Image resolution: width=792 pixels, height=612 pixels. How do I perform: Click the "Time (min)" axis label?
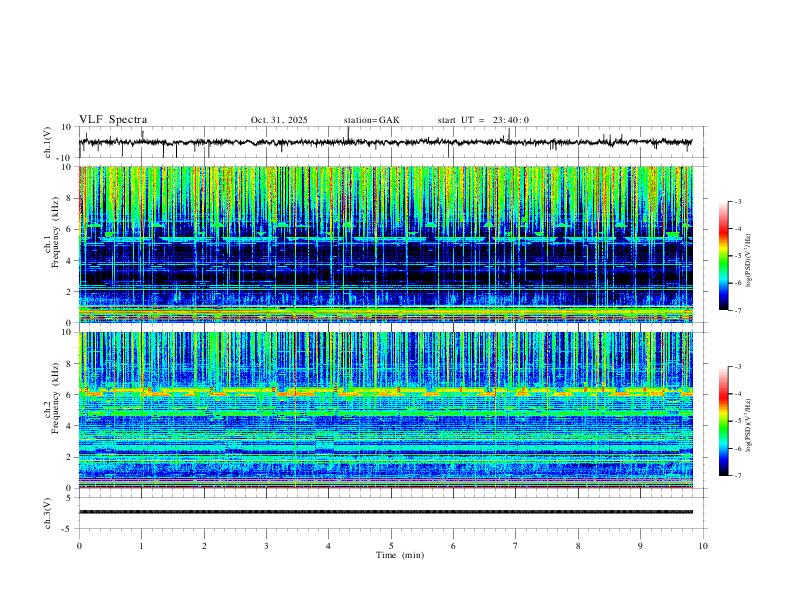tap(400, 555)
